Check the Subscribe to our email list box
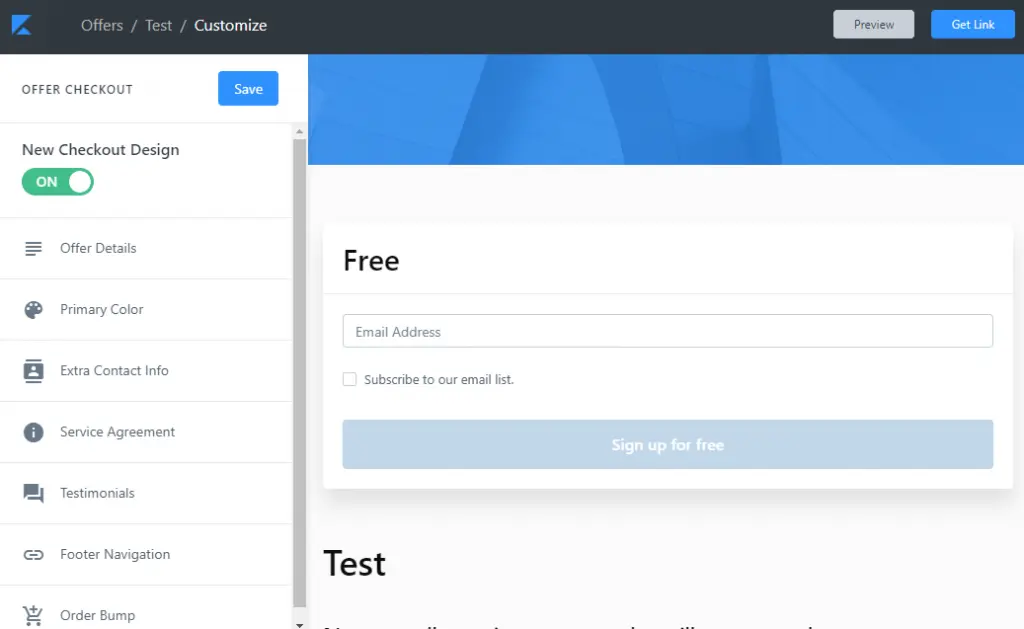This screenshot has height=629, width=1024. (x=350, y=379)
